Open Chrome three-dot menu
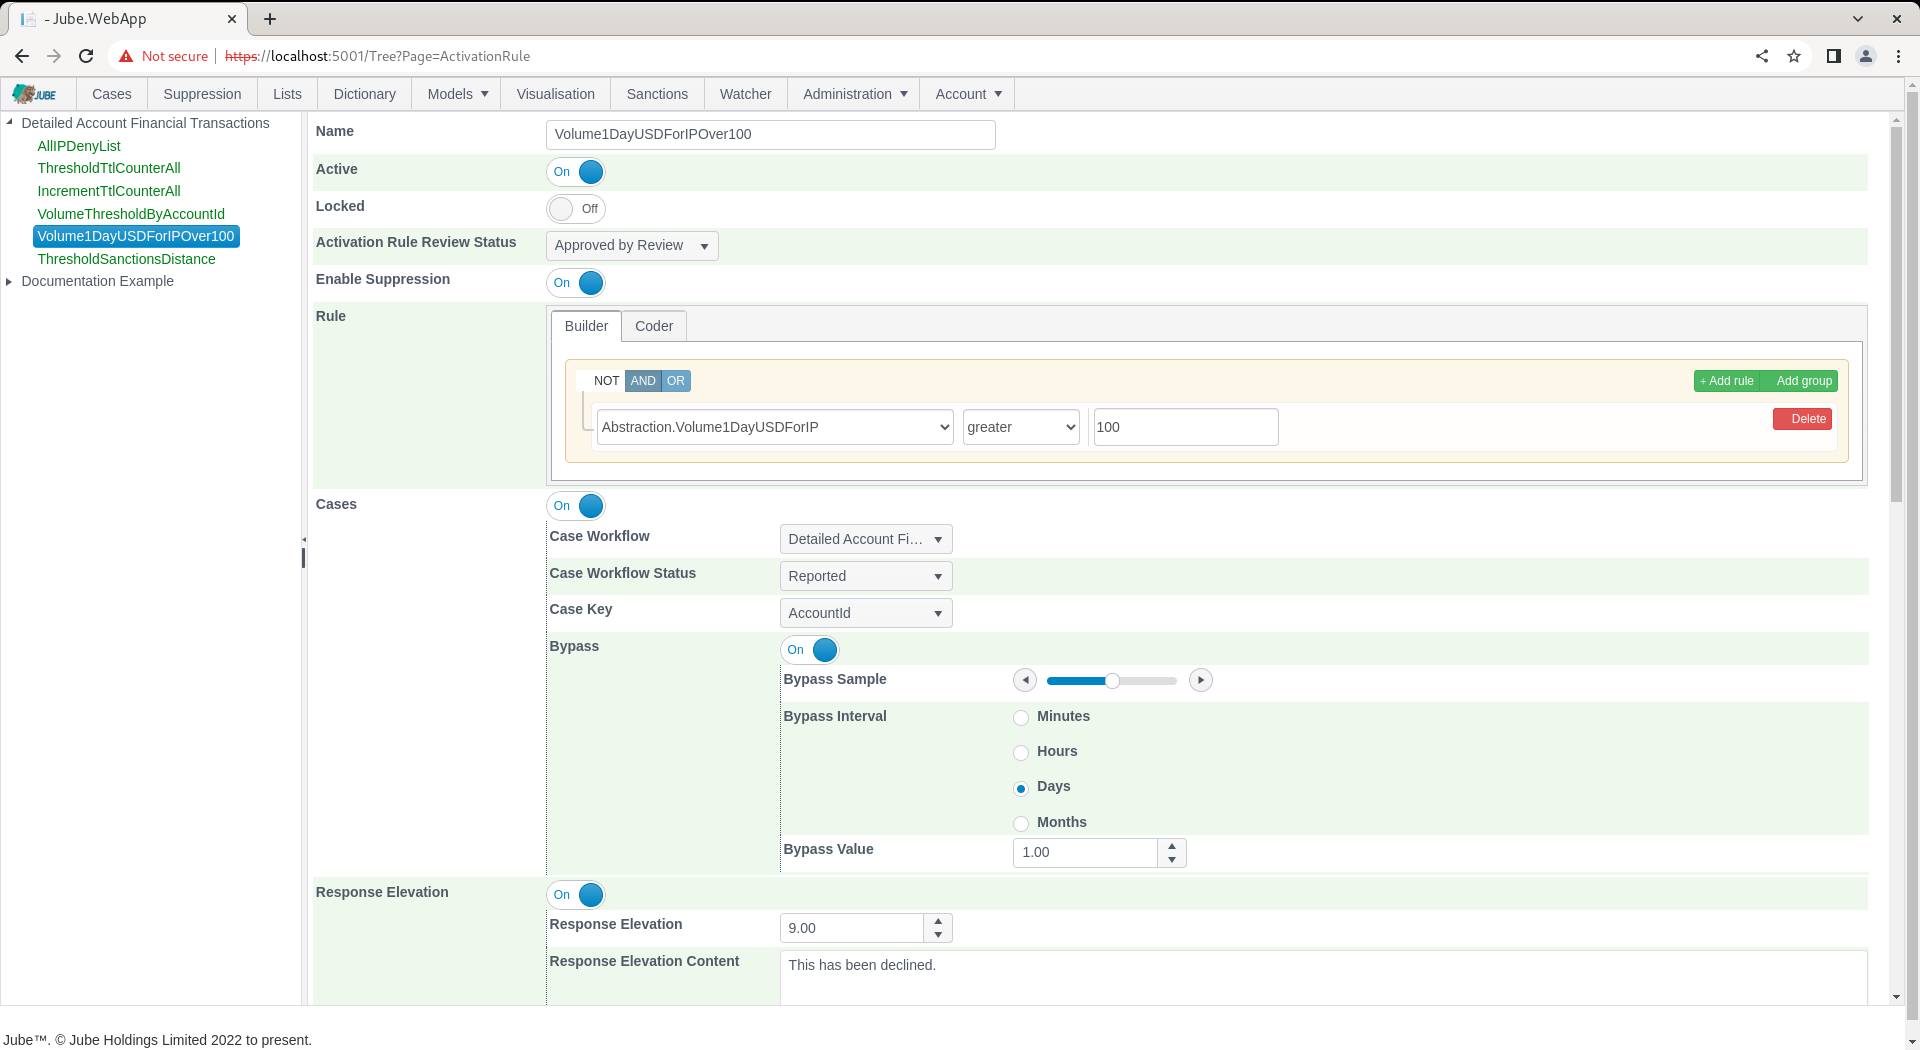 (x=1898, y=56)
